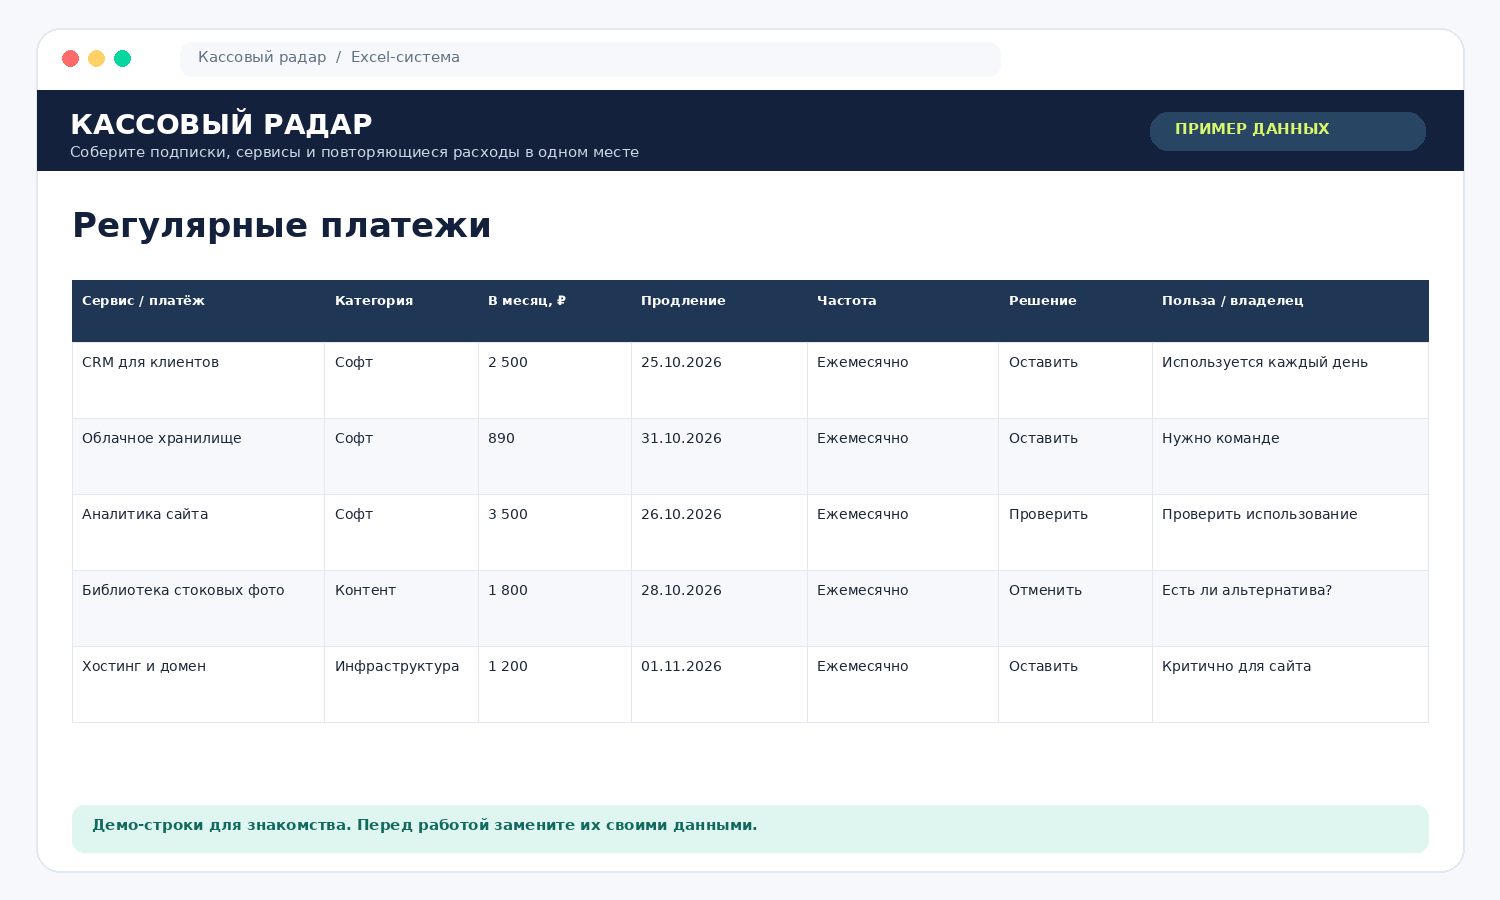Select the Контент category cell

click(x=401, y=608)
